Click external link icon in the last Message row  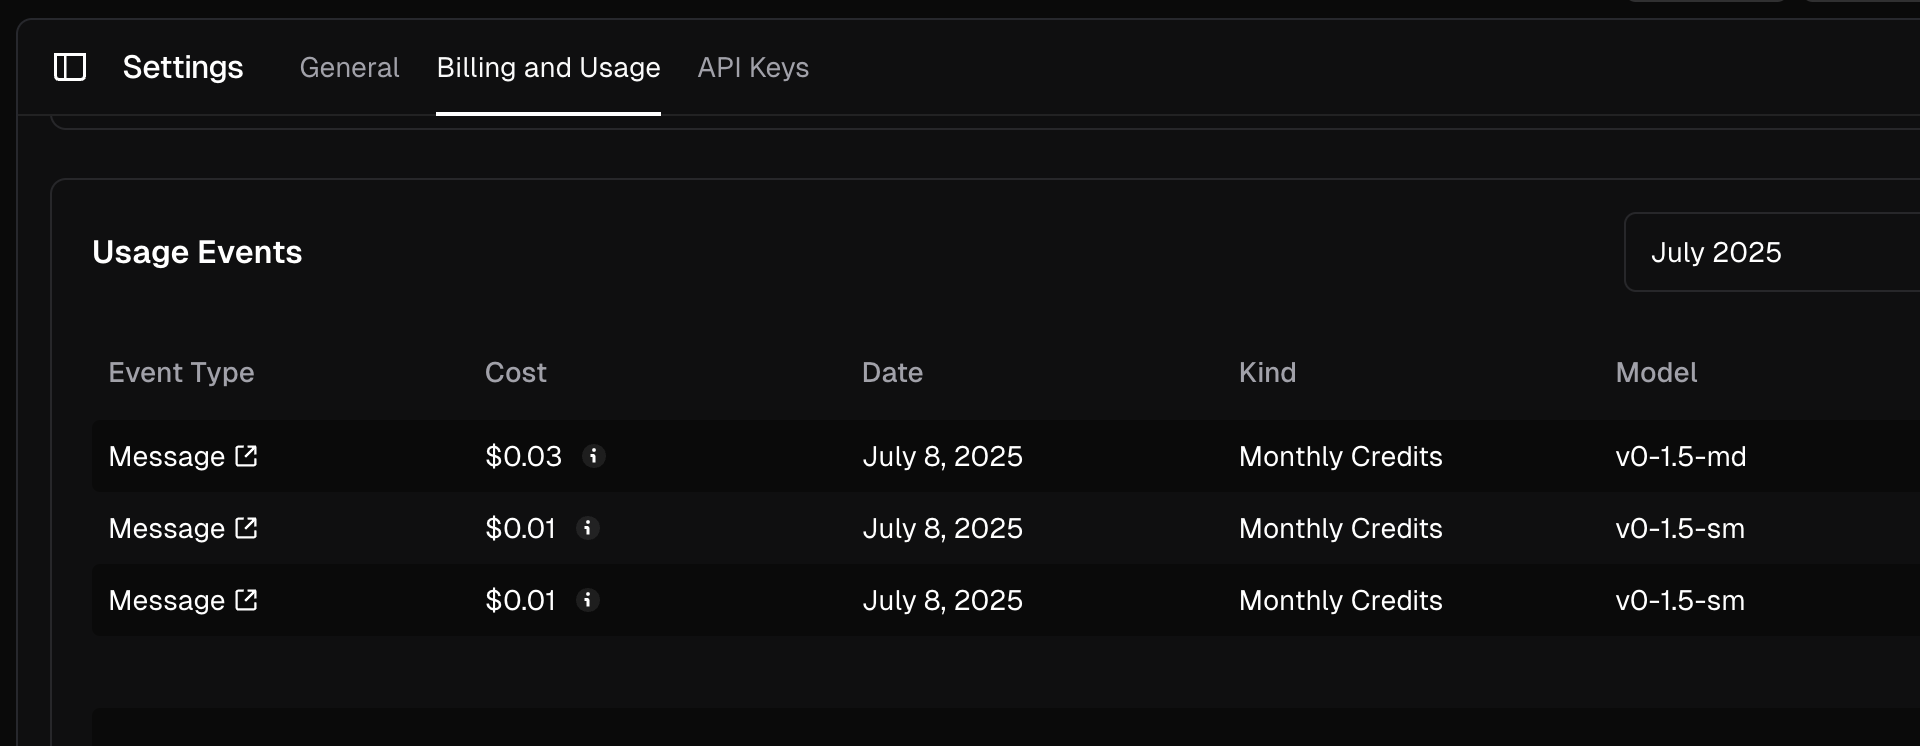(246, 600)
